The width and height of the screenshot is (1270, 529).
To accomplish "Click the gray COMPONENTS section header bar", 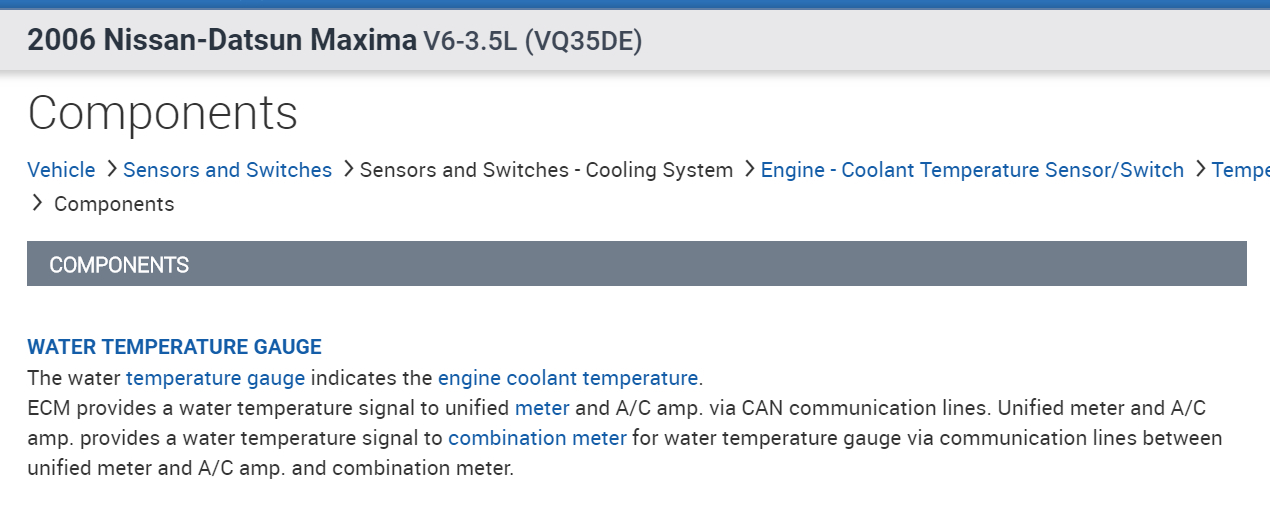I will (636, 265).
